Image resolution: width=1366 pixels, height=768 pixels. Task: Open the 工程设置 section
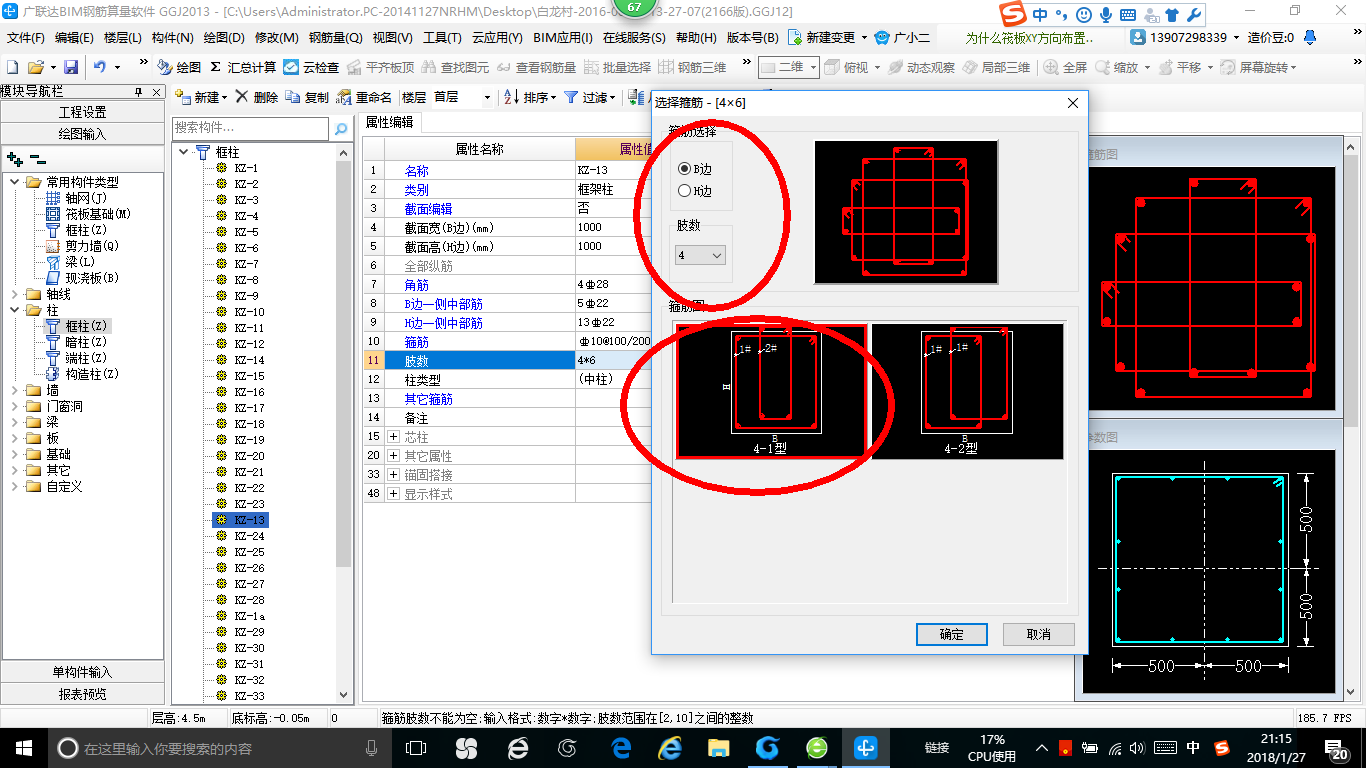pos(83,112)
